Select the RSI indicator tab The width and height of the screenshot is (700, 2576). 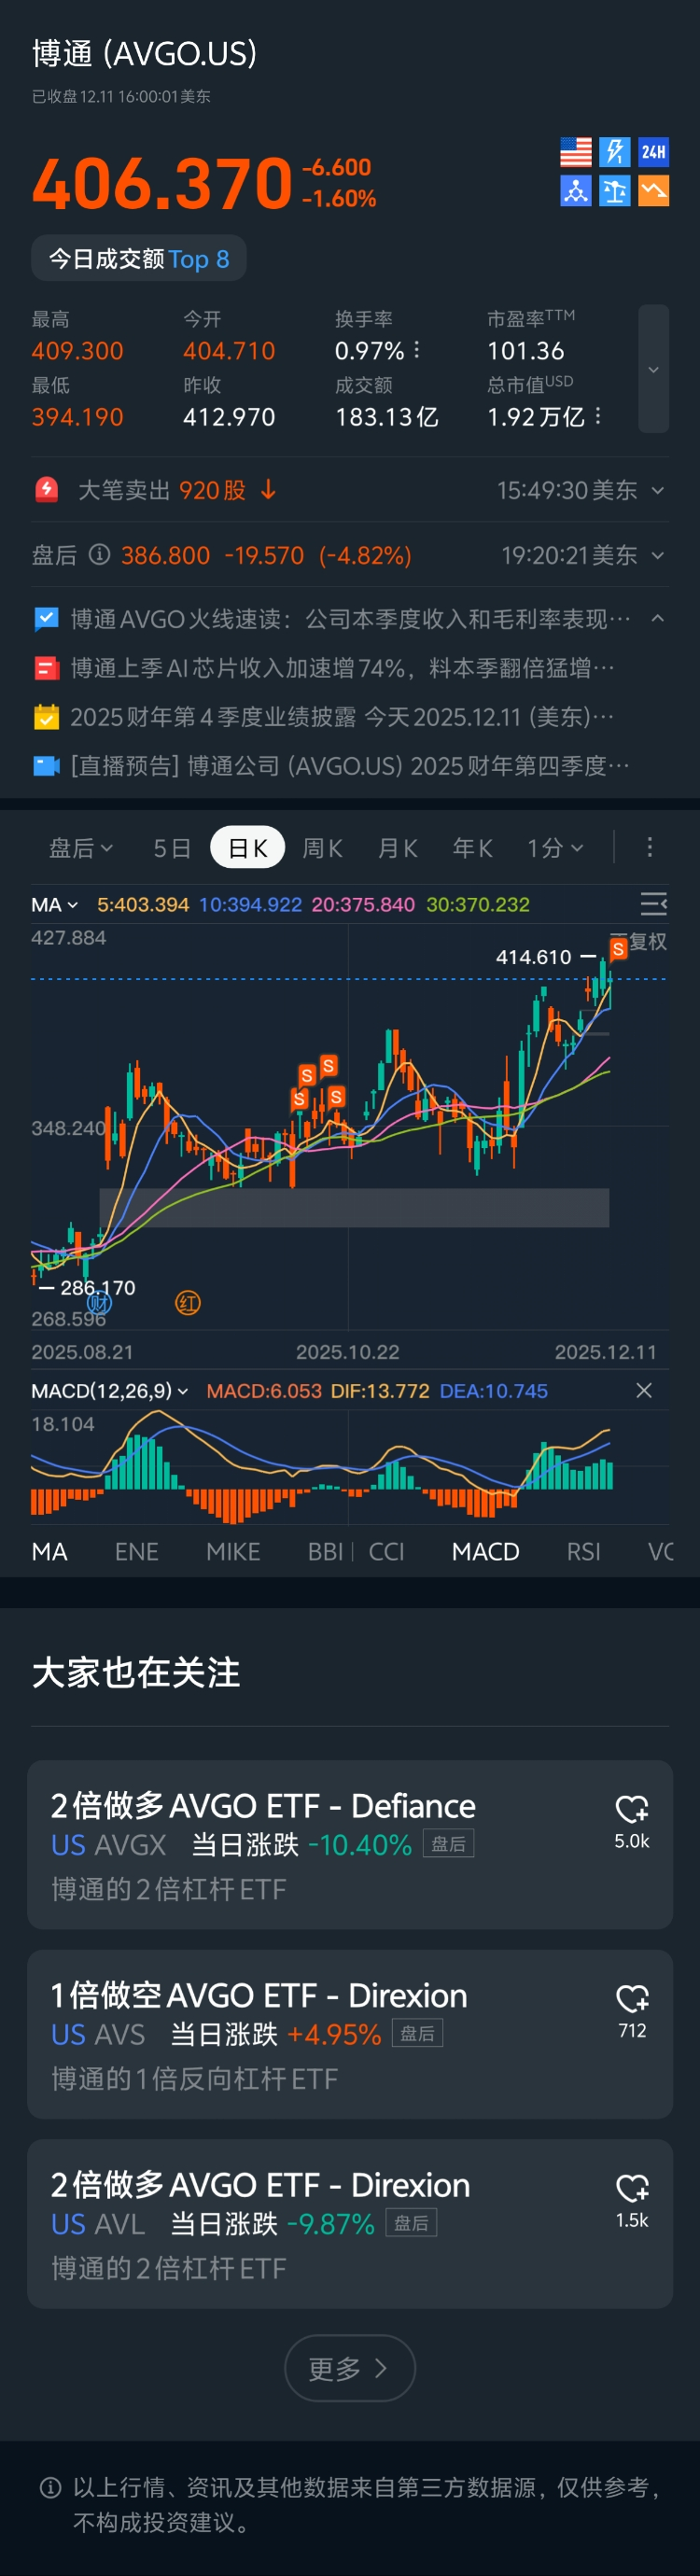tap(583, 1551)
